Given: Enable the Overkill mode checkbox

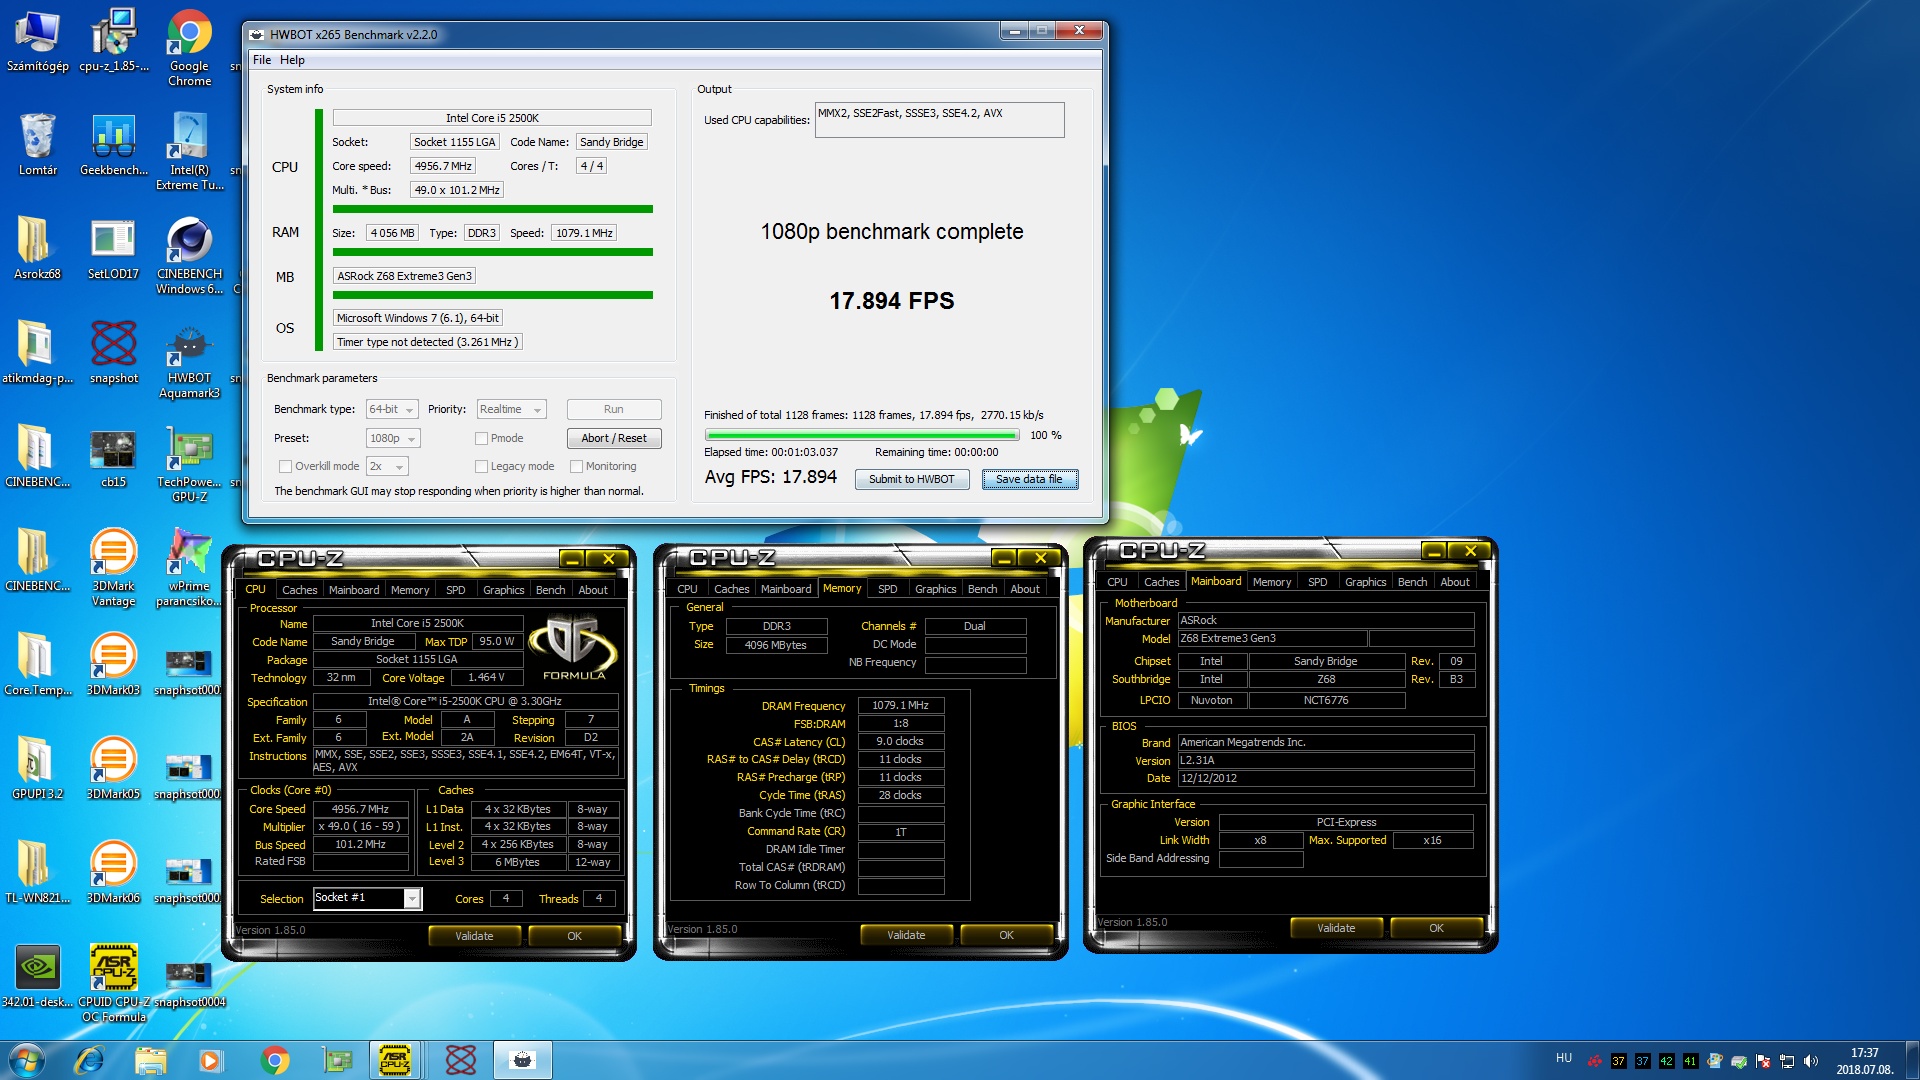Looking at the screenshot, I should click(x=285, y=466).
